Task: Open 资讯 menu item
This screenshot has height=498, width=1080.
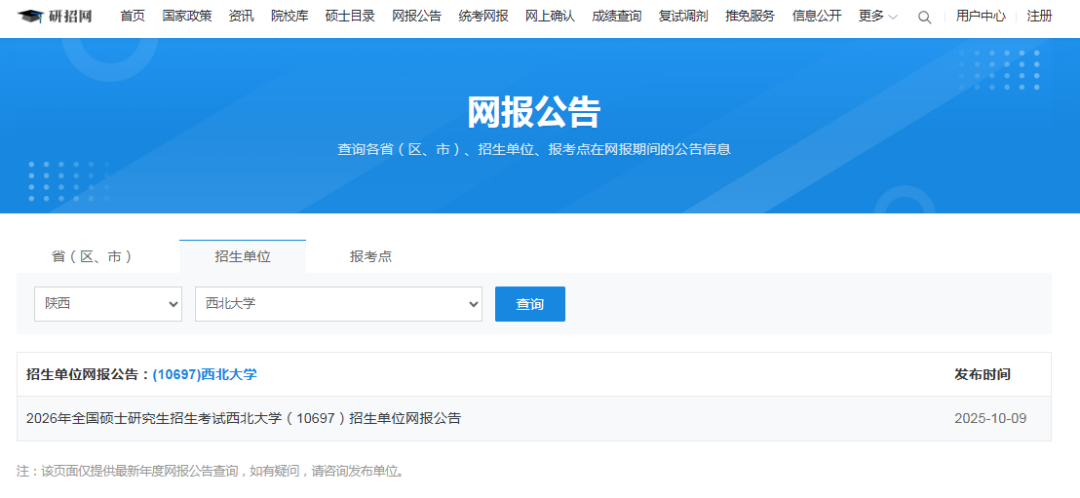Action: pos(241,17)
